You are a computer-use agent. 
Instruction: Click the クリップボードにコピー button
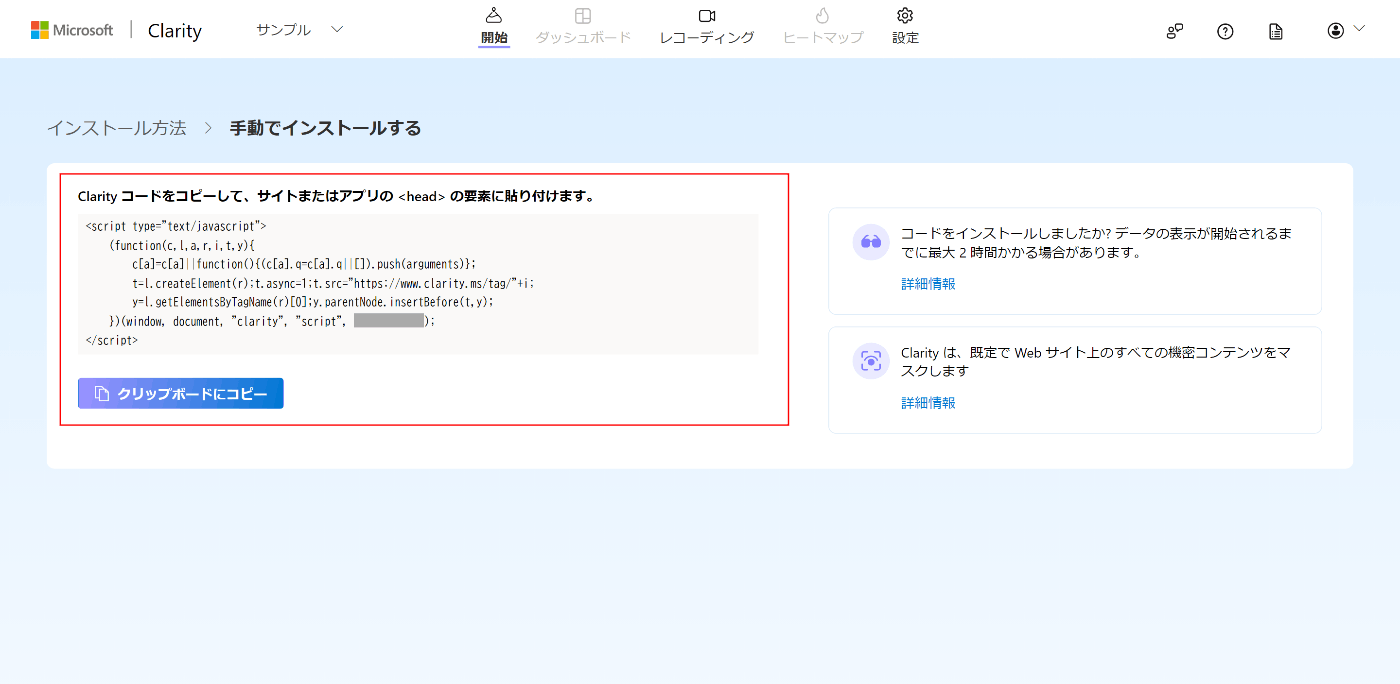(x=181, y=394)
